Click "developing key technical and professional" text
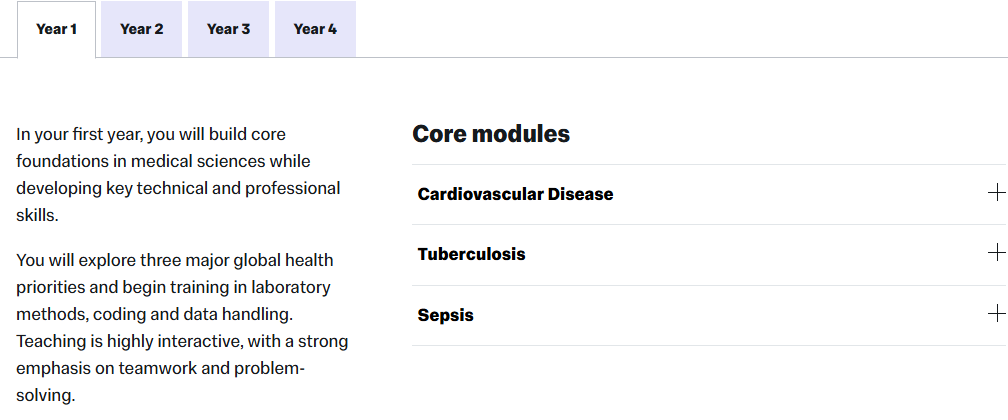 pyautogui.click(x=178, y=188)
